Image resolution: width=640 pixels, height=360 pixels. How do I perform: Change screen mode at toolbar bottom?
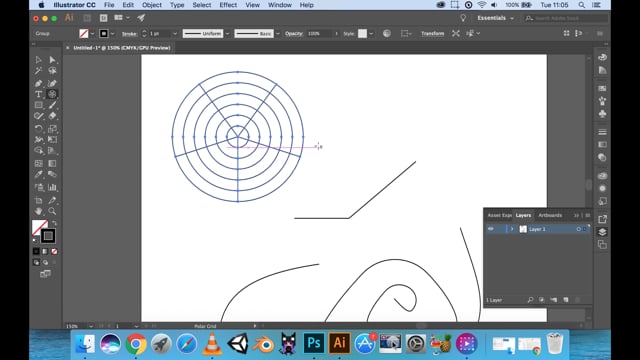(45, 274)
